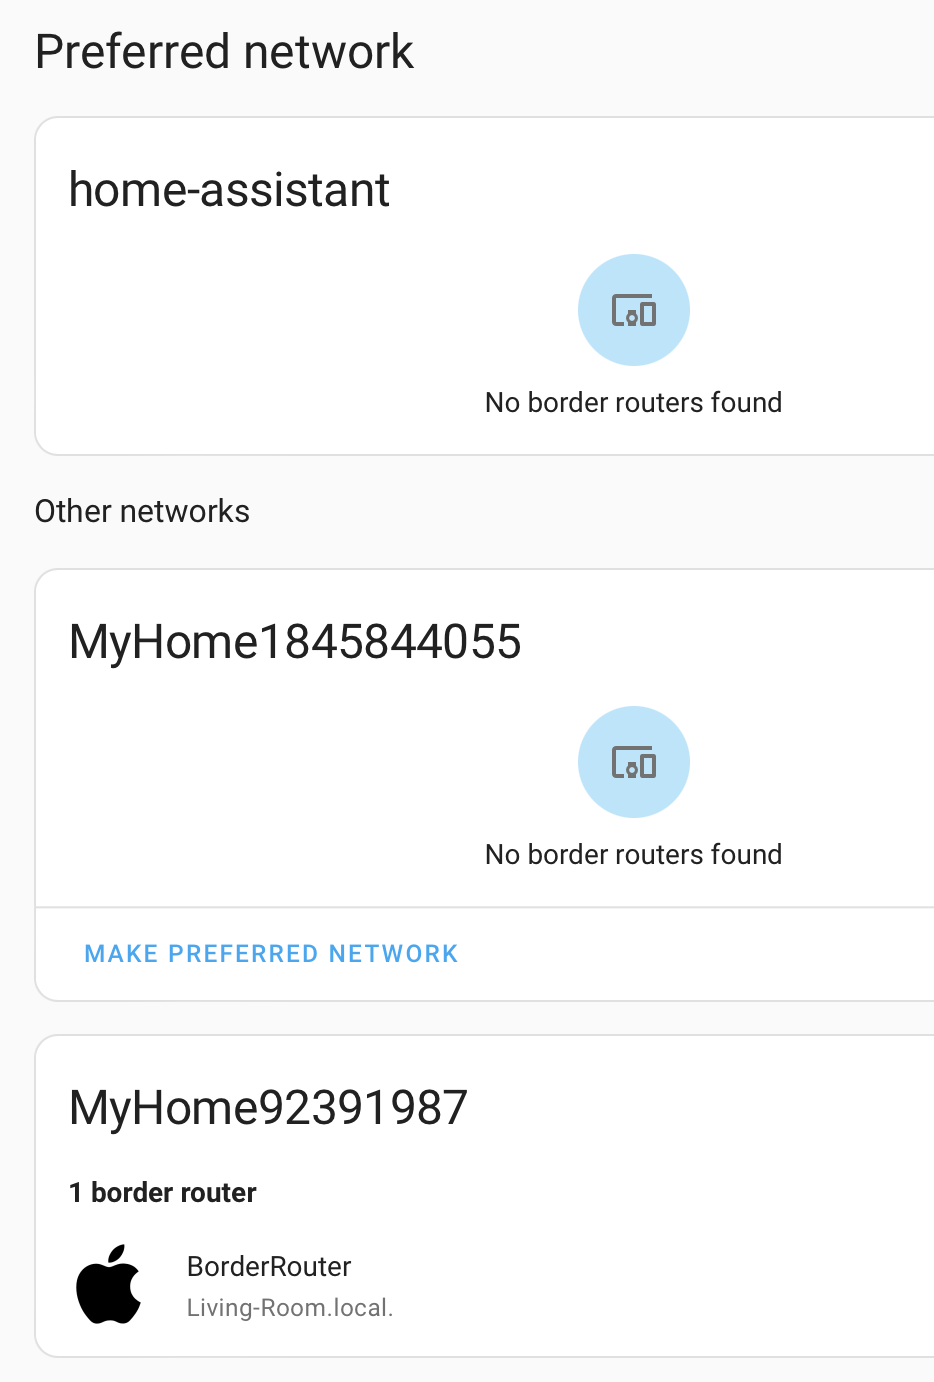Click the 1 border router label
This screenshot has height=1382, width=934.
(x=162, y=1192)
